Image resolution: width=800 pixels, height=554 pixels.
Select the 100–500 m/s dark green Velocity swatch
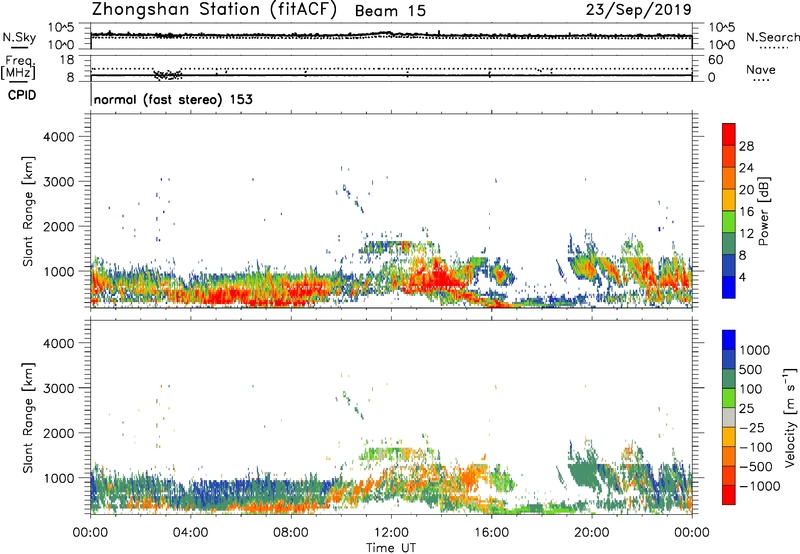(x=729, y=379)
